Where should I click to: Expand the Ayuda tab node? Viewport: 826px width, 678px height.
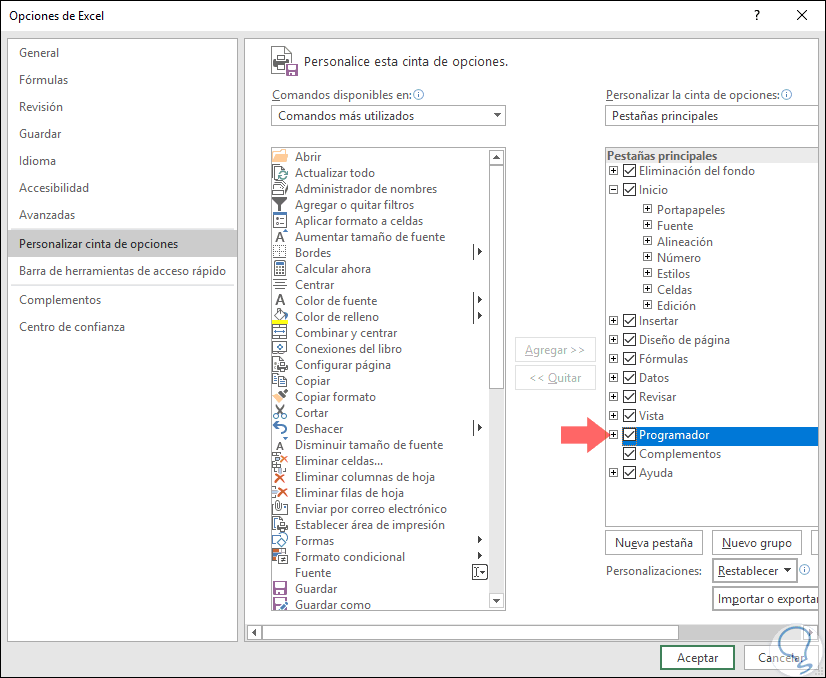[613, 473]
